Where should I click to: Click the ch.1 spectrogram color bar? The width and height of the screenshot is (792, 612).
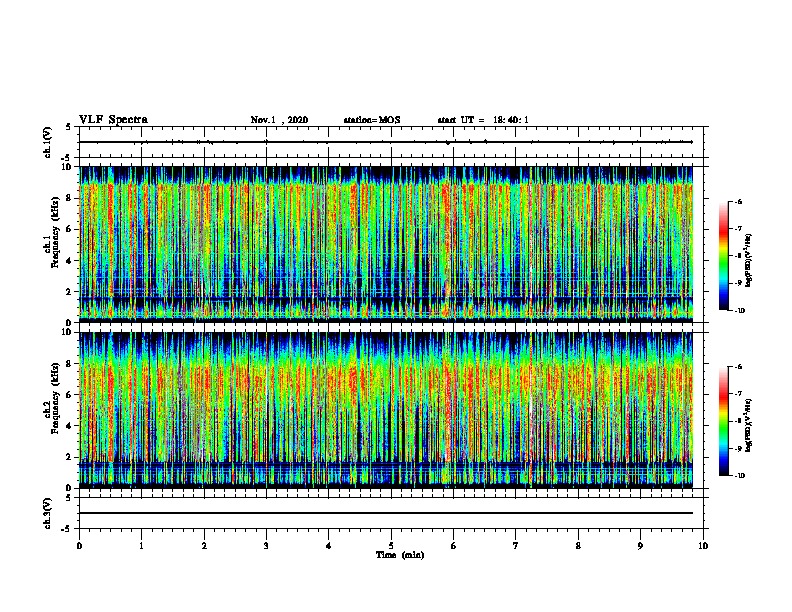[x=723, y=256]
